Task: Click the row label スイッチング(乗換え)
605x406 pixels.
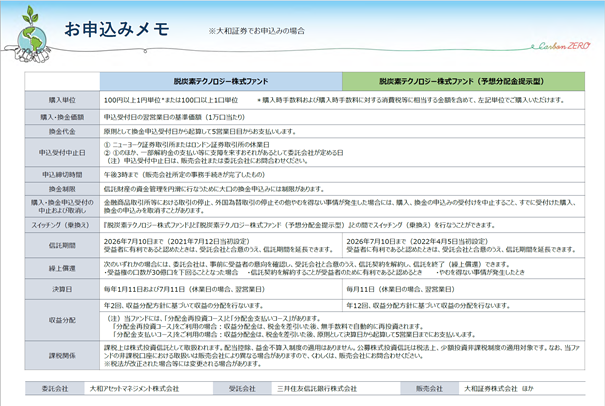Action: click(x=62, y=225)
